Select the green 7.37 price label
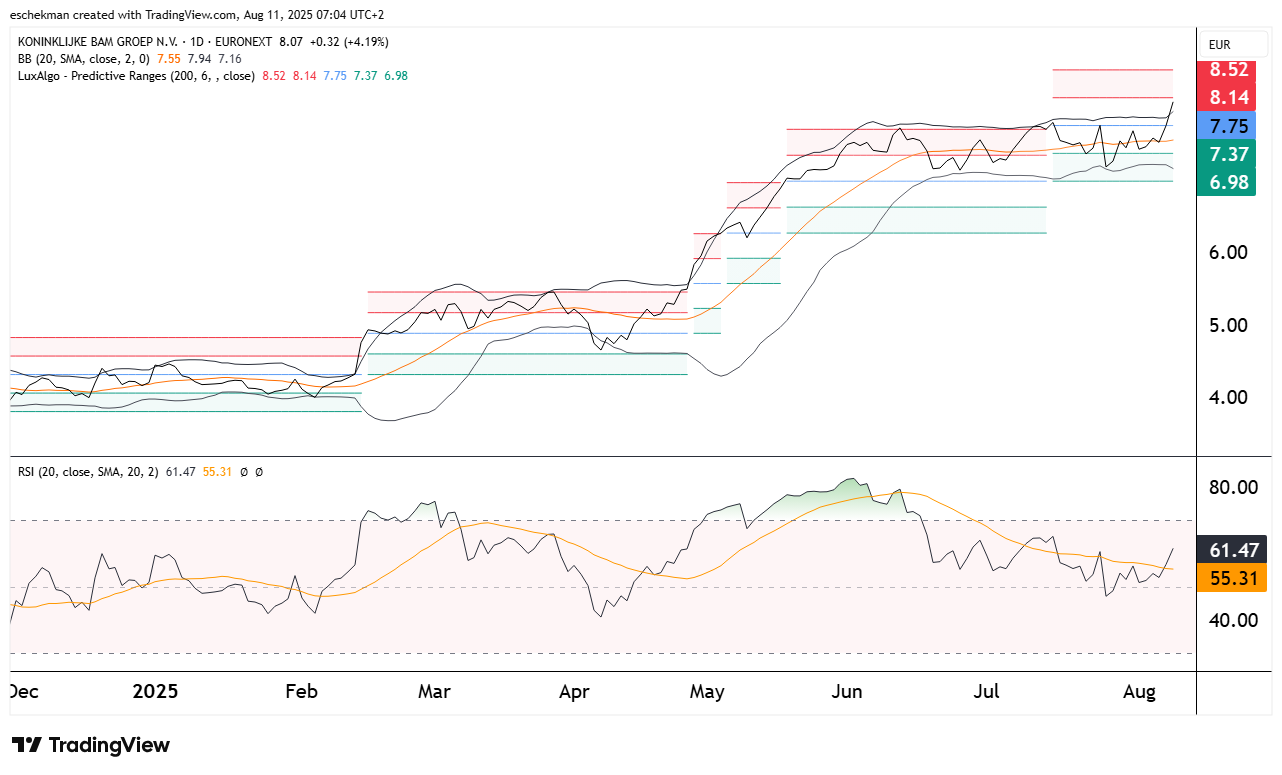 [x=1228, y=154]
